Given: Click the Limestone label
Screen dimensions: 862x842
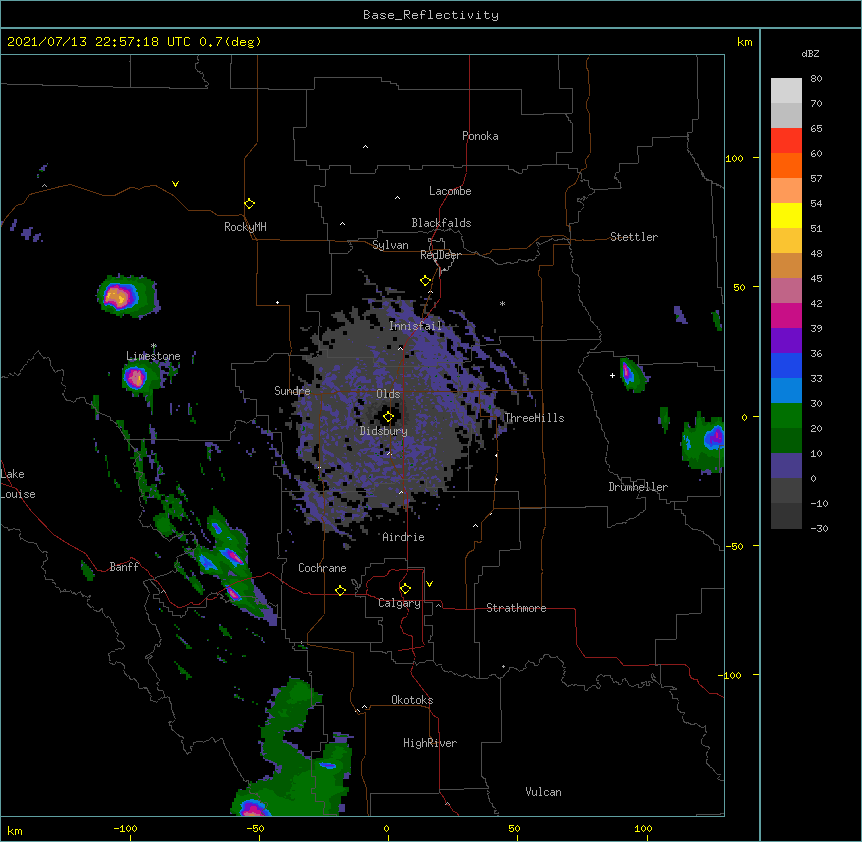Looking at the screenshot, I should click(x=153, y=356).
